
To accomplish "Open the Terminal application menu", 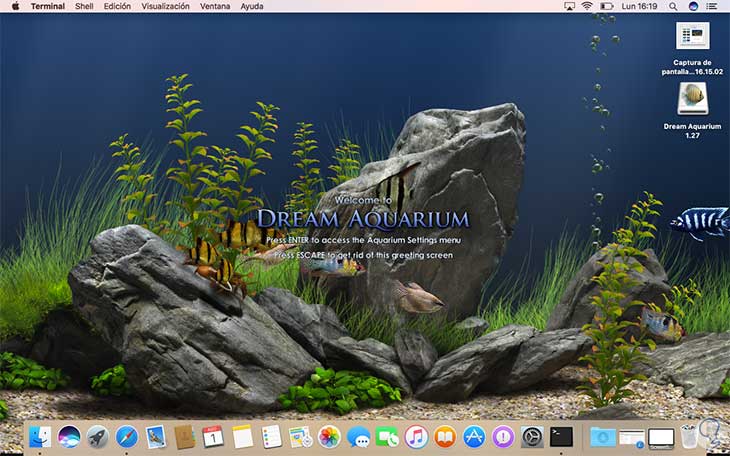I will coord(47,6).
